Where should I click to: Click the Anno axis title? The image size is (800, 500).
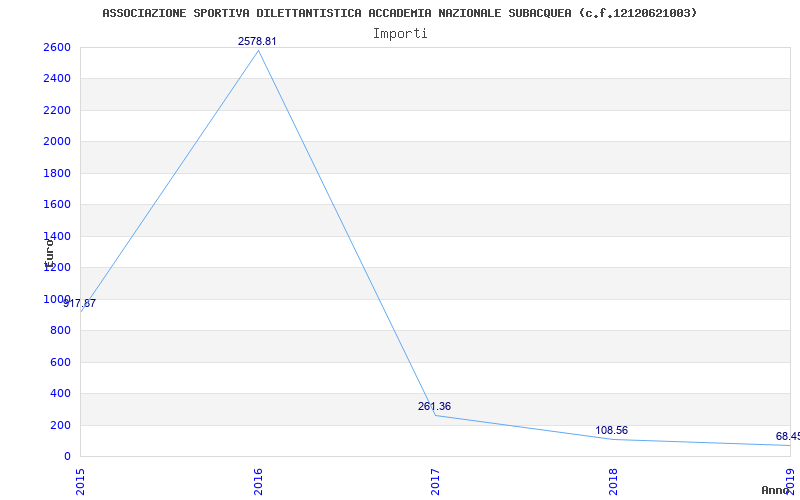point(775,490)
